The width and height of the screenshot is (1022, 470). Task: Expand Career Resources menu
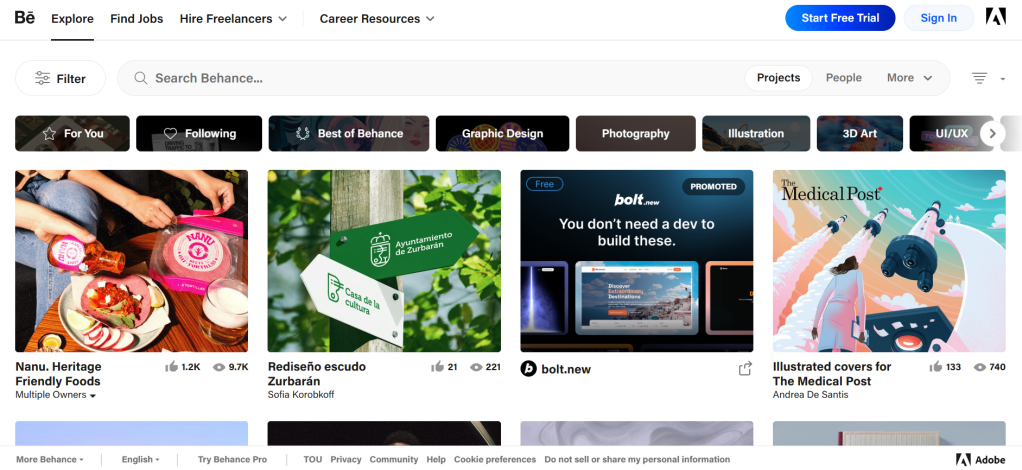pos(377,18)
